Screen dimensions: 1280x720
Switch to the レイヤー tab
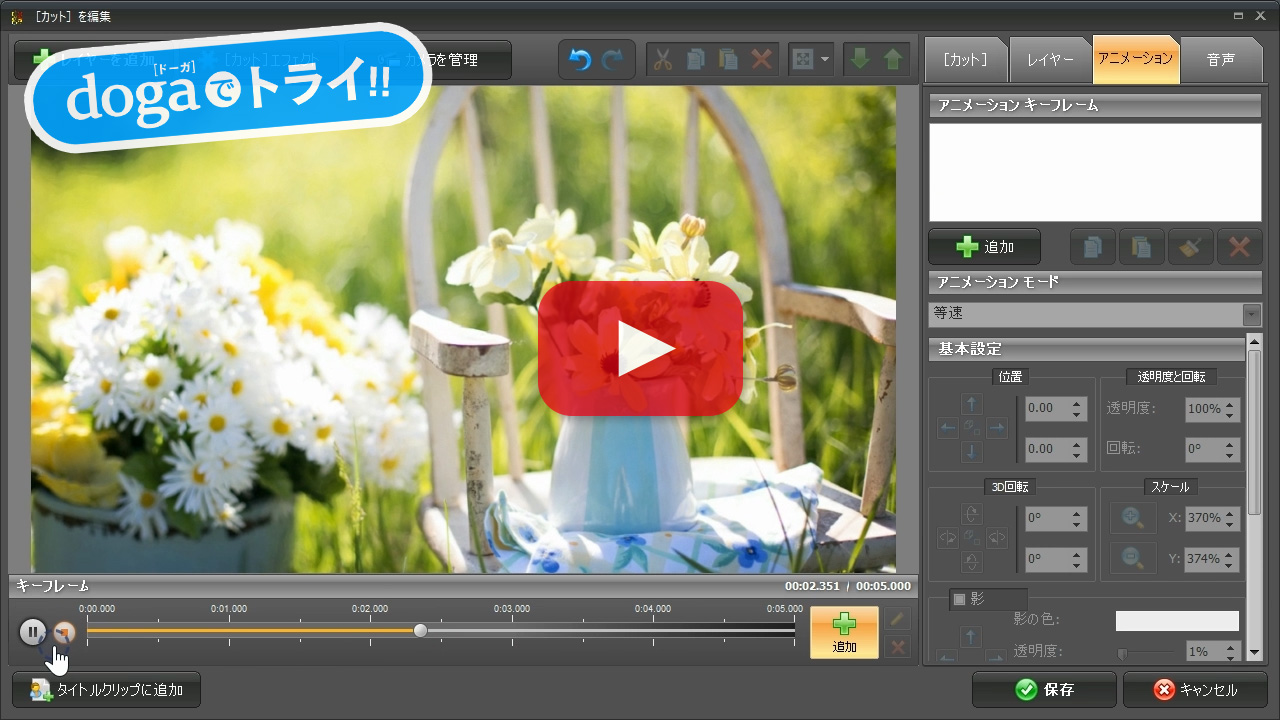(x=1050, y=59)
